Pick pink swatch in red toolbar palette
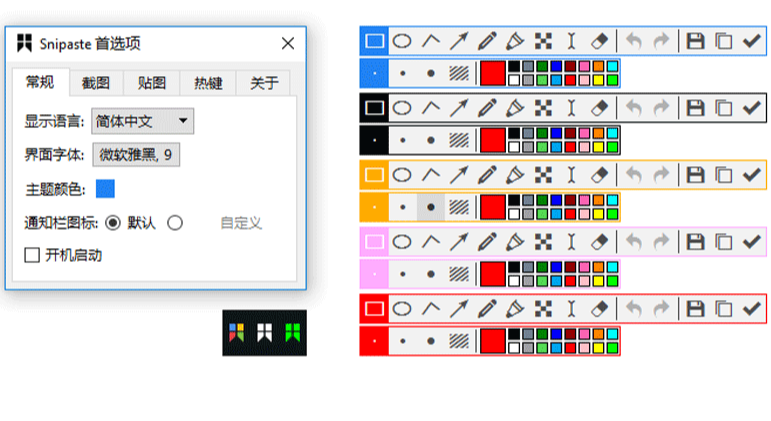 [584, 334]
